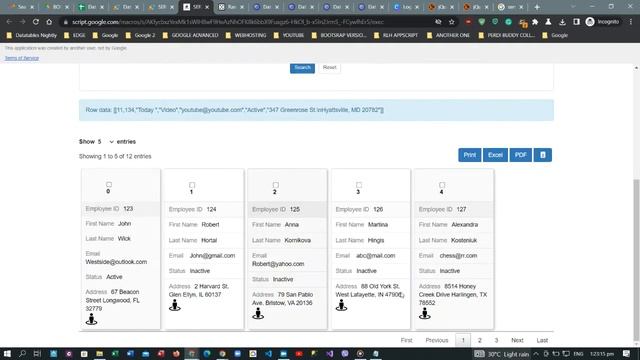Viewport: 640px width, 360px height.
Task: Click the person icon on Robert Hortal's card
Action: (x=175, y=305)
